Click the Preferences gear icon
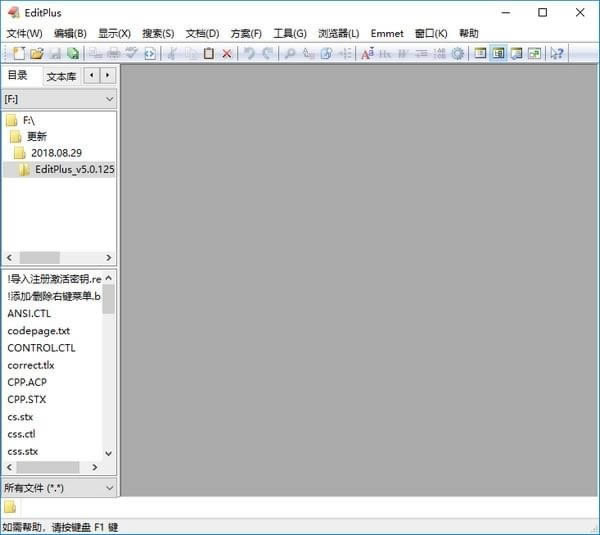Viewport: 600px width, 535px height. 457,53
